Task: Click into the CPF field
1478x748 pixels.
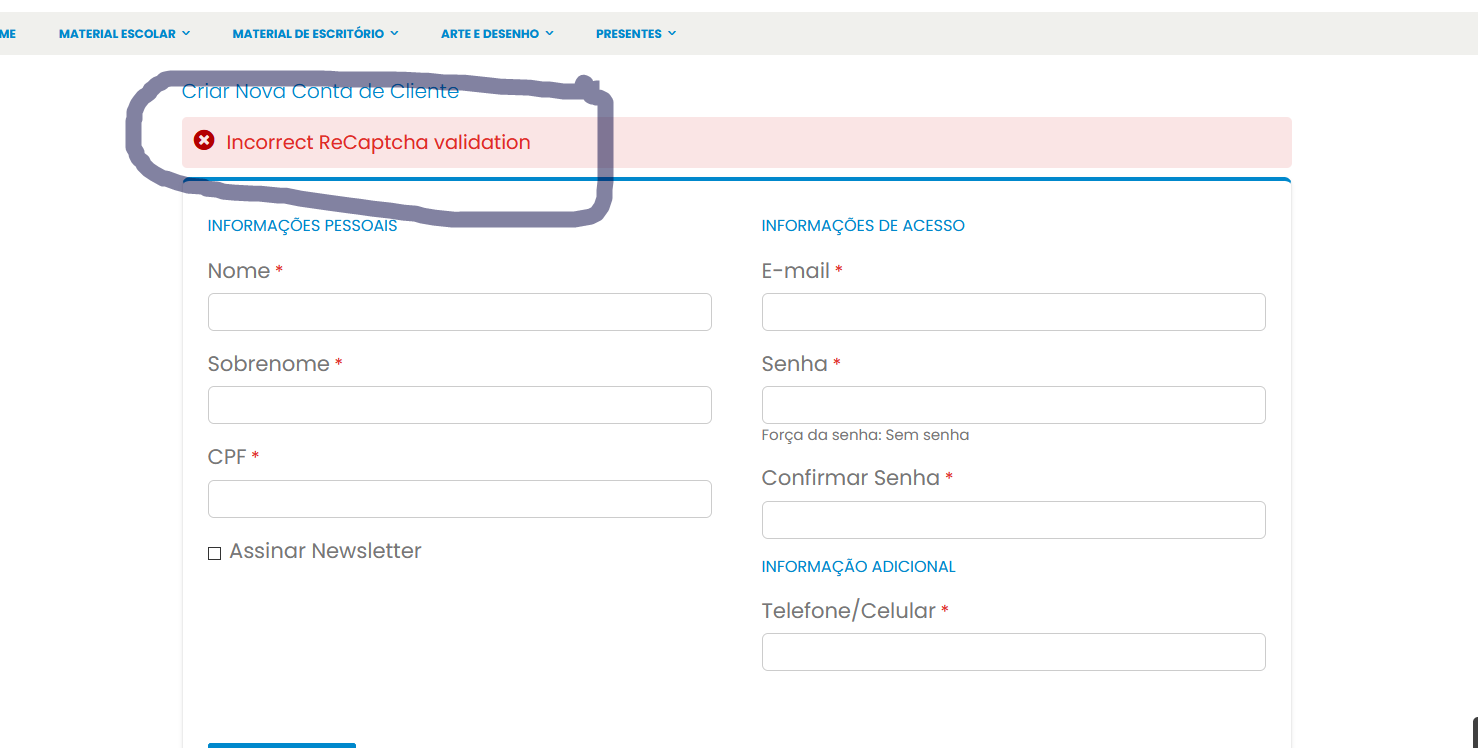Action: 459,499
